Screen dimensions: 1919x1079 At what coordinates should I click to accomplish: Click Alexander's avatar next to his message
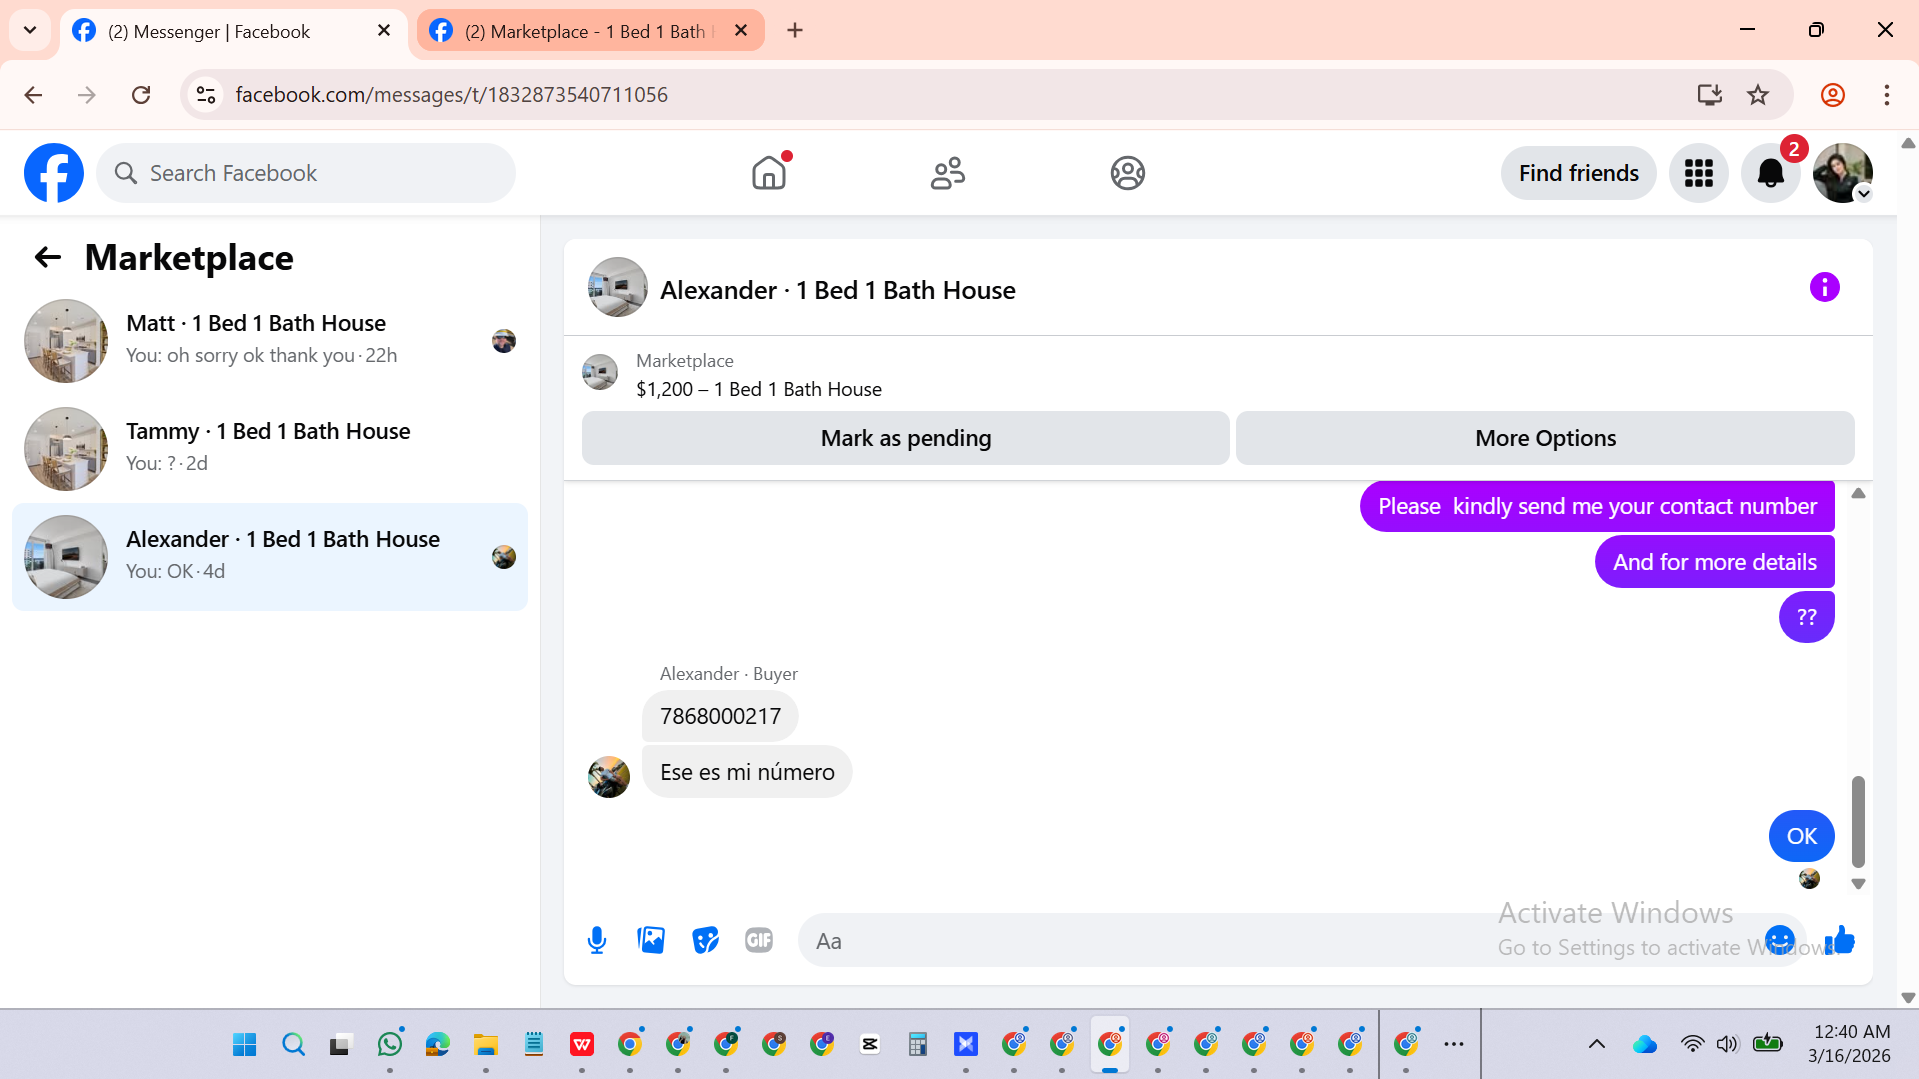click(x=608, y=777)
